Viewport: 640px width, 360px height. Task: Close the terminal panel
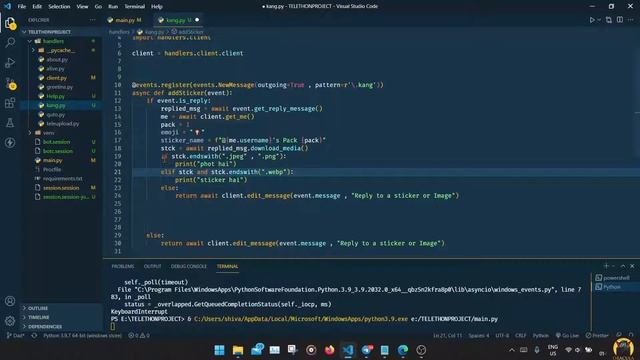[x=632, y=266]
